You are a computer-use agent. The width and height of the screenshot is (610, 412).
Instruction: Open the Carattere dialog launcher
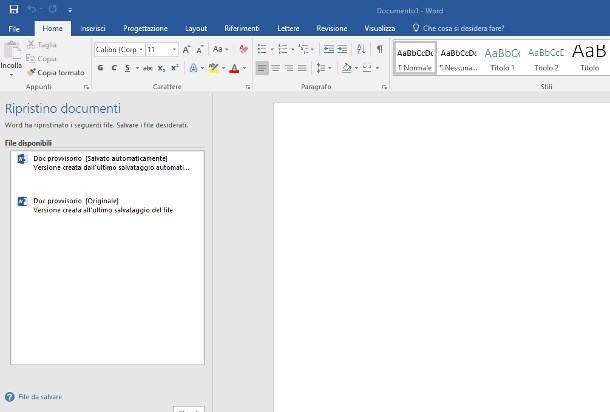248,87
